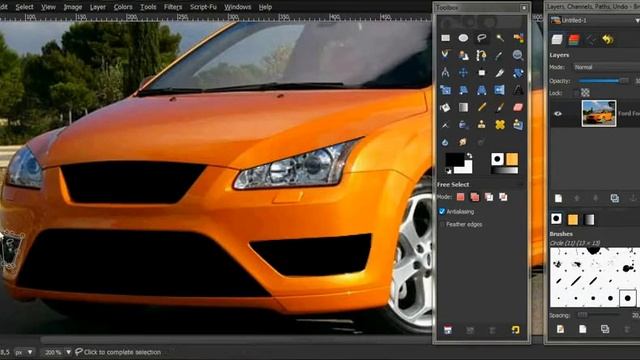Select the Blend gradient tool
The image size is (640, 360).
tap(463, 107)
